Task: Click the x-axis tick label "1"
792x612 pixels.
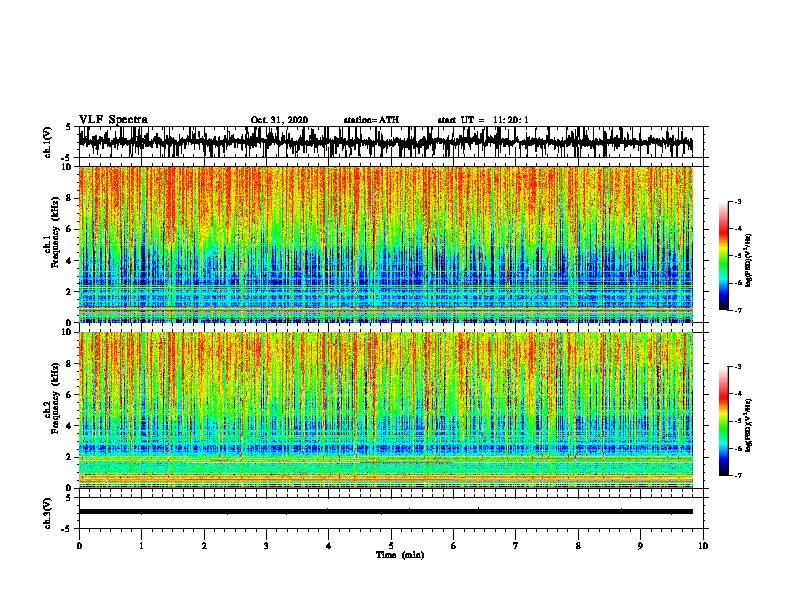Action: click(x=141, y=546)
